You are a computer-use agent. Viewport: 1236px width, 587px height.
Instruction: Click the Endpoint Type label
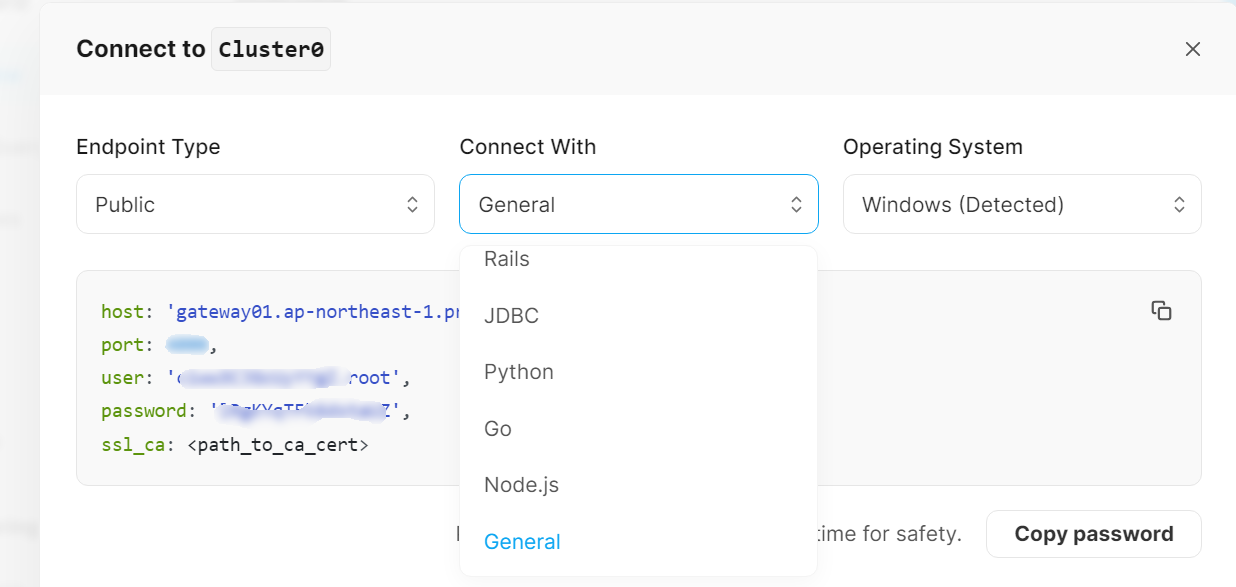click(148, 147)
